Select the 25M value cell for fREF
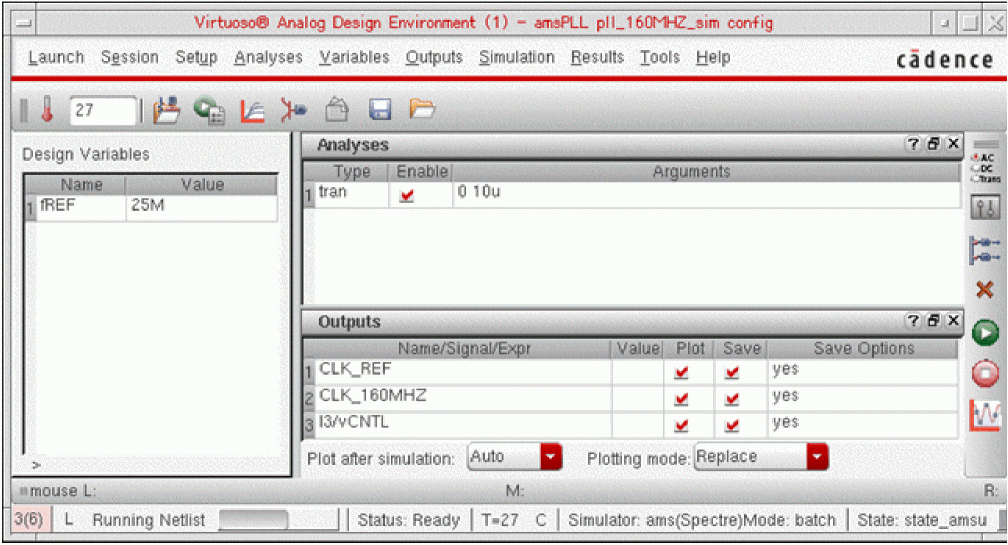This screenshot has width=1008, height=545. pos(202,207)
